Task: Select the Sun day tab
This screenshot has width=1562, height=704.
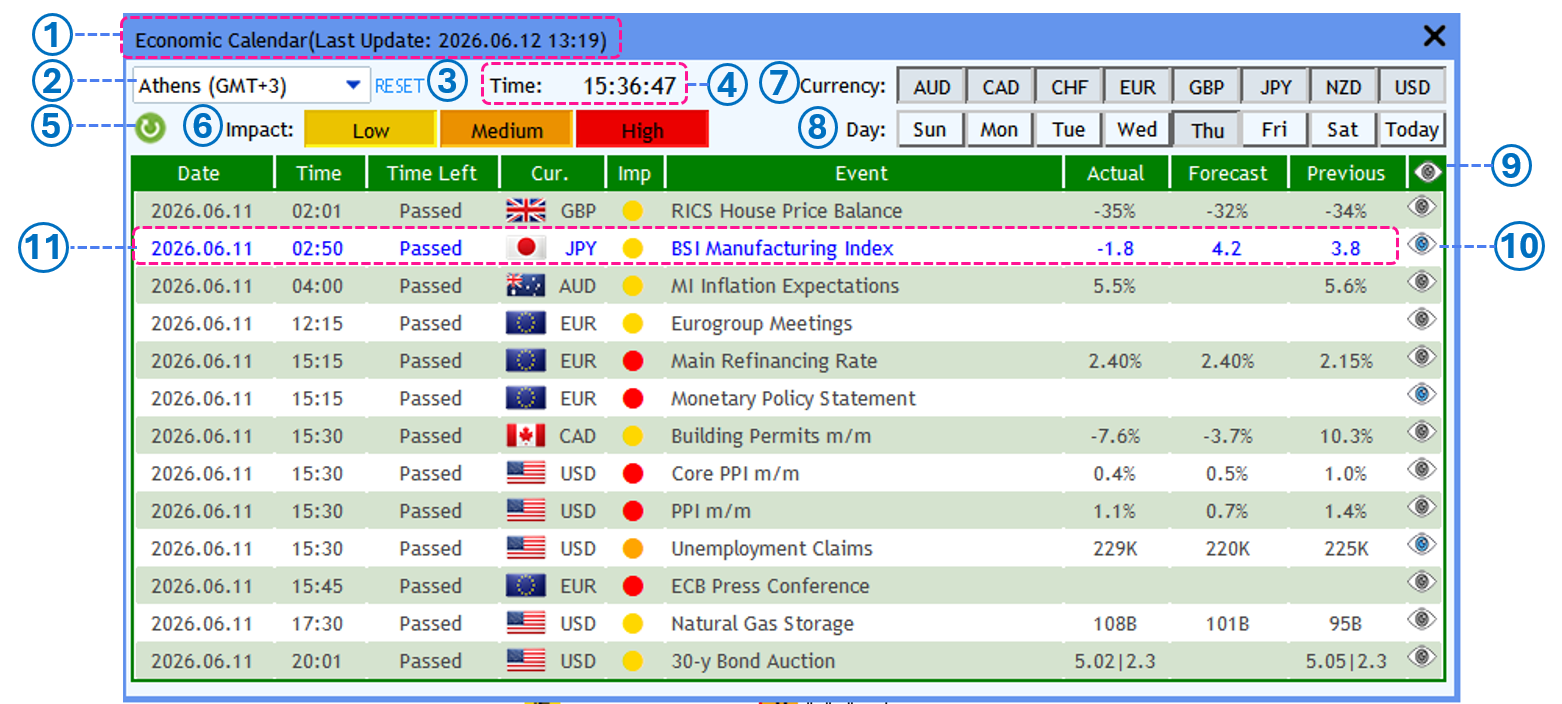Action: [930, 129]
